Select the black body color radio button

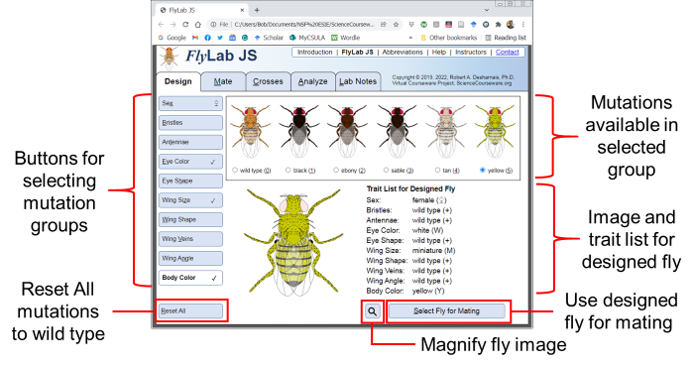(x=288, y=170)
